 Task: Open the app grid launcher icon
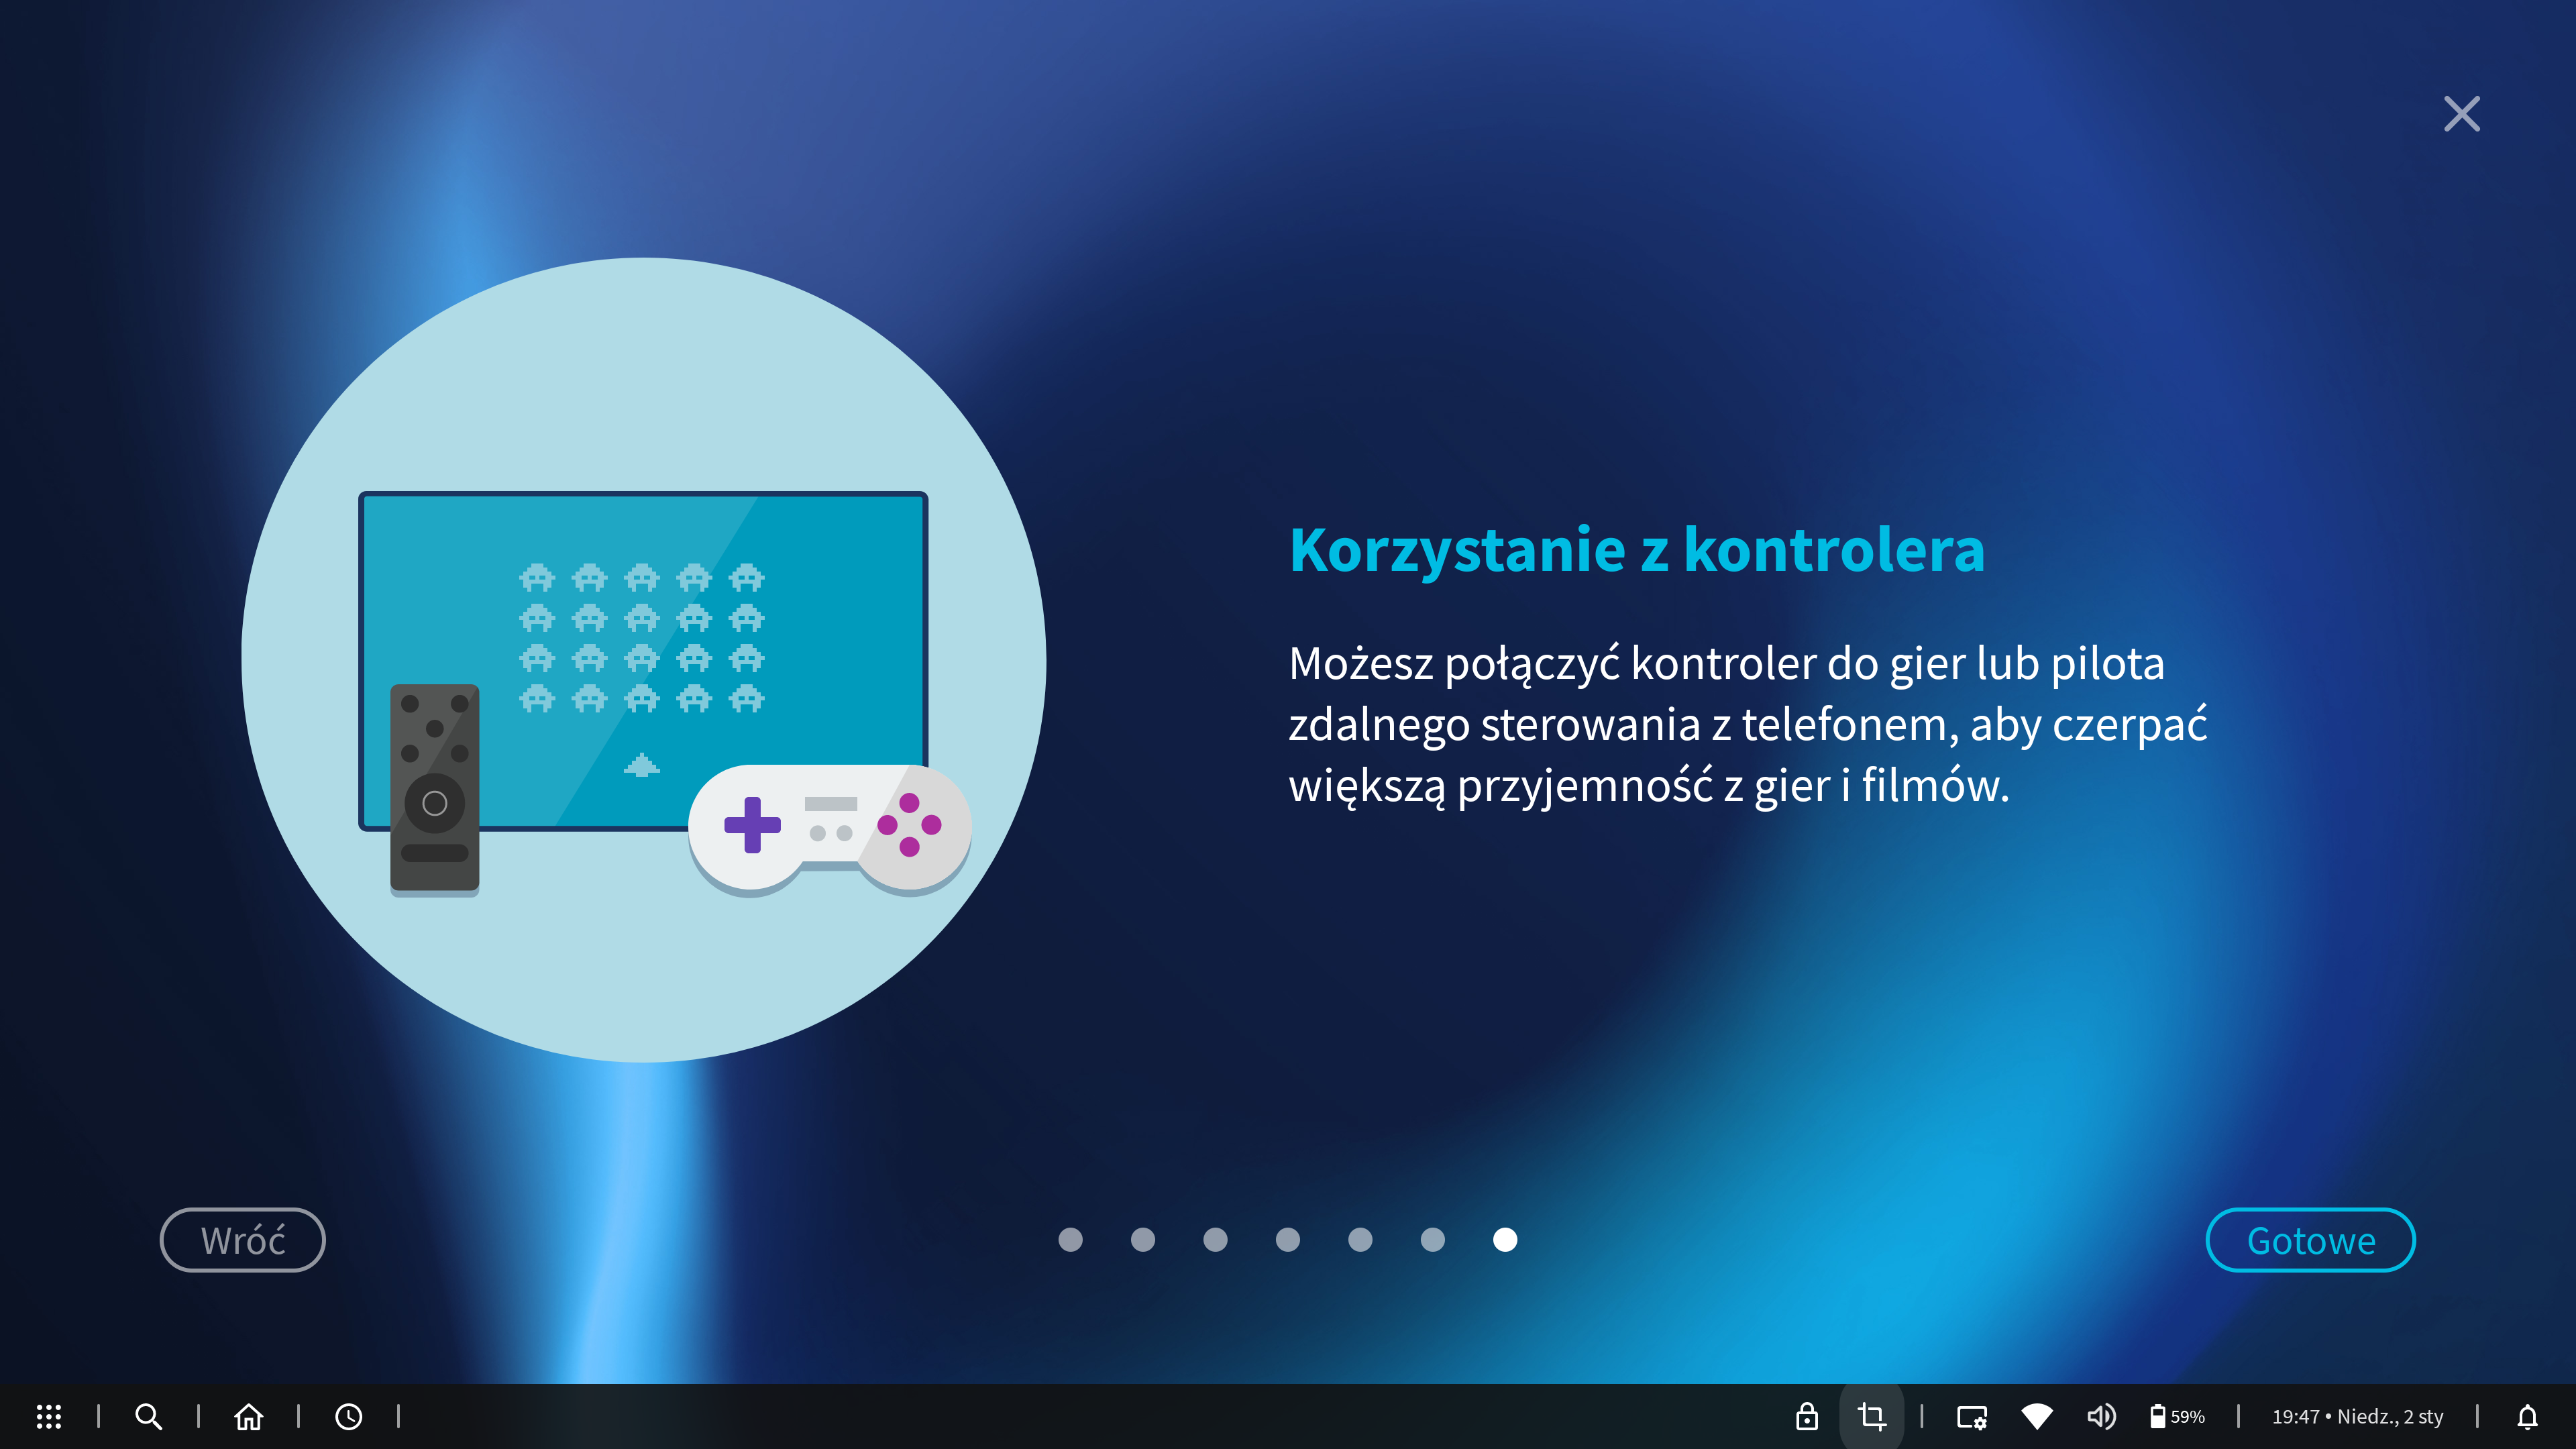coord(49,1416)
